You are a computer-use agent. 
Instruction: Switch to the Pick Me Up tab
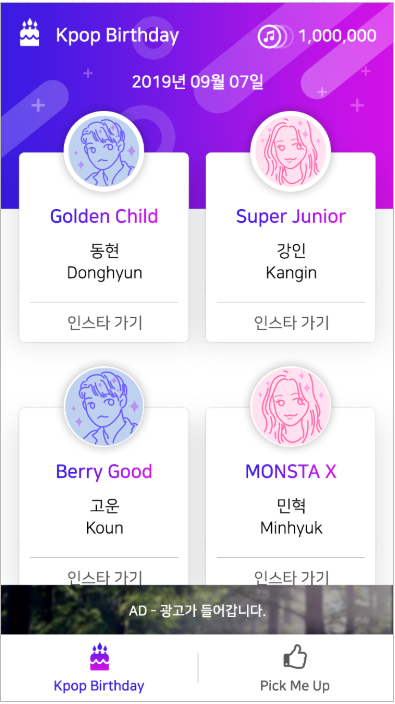point(295,668)
